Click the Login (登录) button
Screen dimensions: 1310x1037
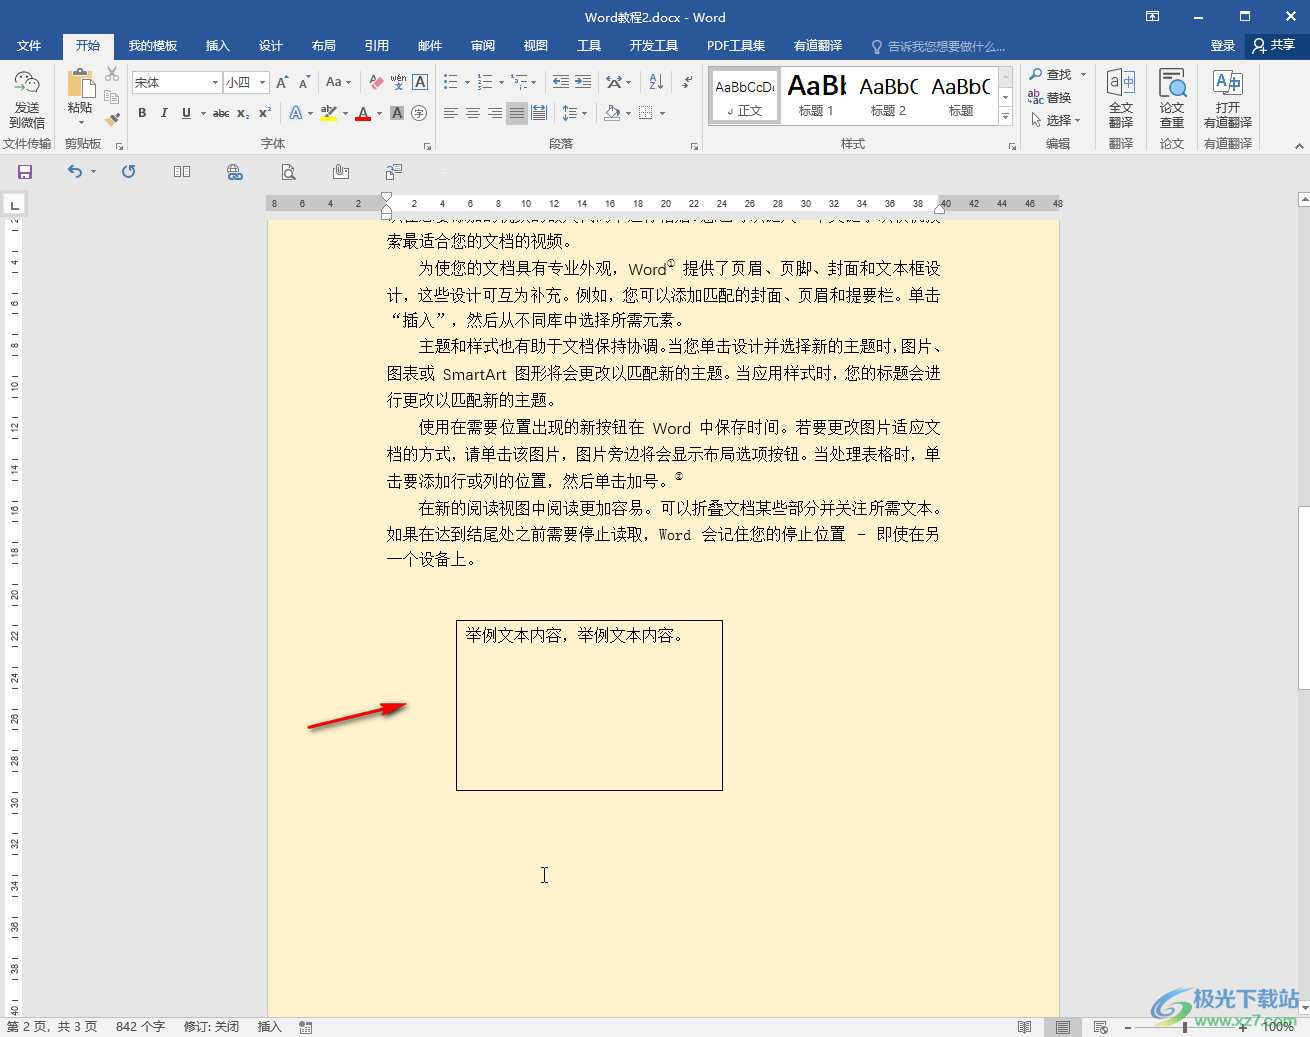coord(1222,46)
